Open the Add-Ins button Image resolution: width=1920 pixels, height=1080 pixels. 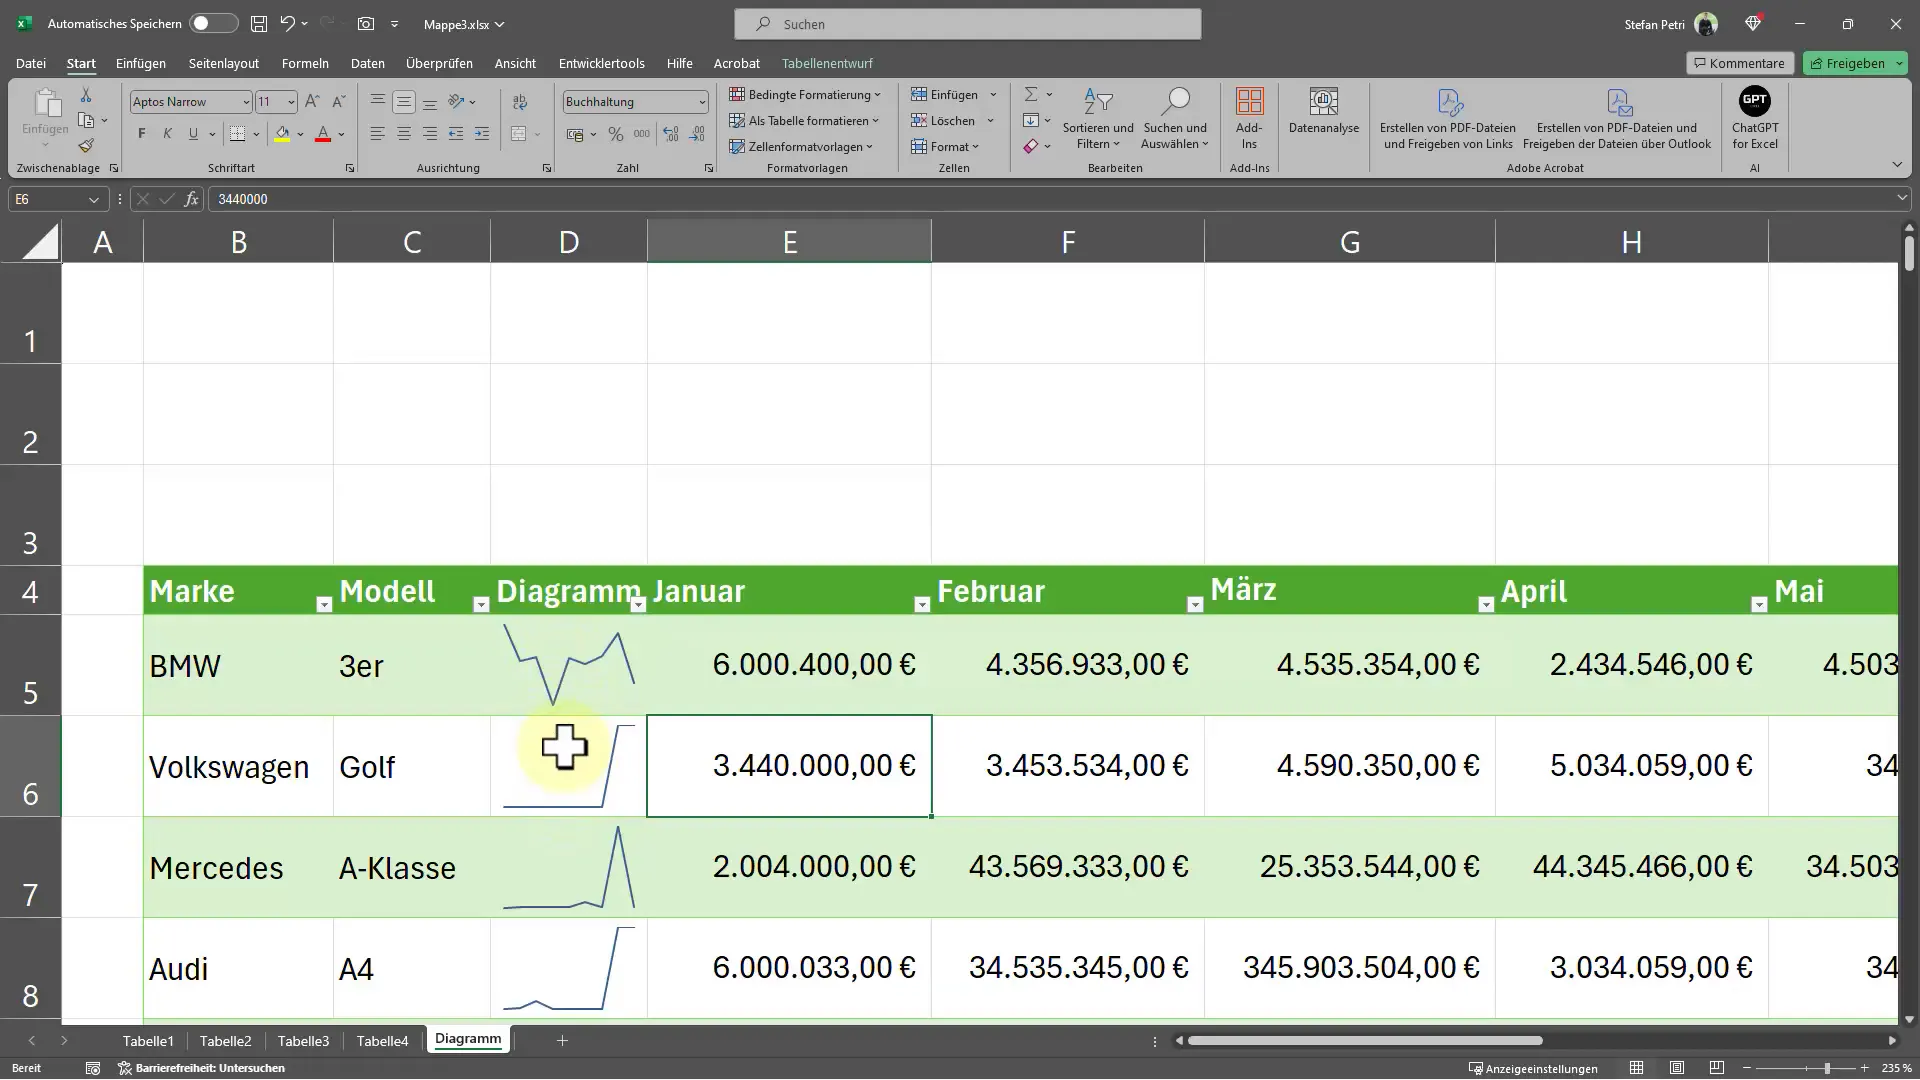tap(1249, 118)
